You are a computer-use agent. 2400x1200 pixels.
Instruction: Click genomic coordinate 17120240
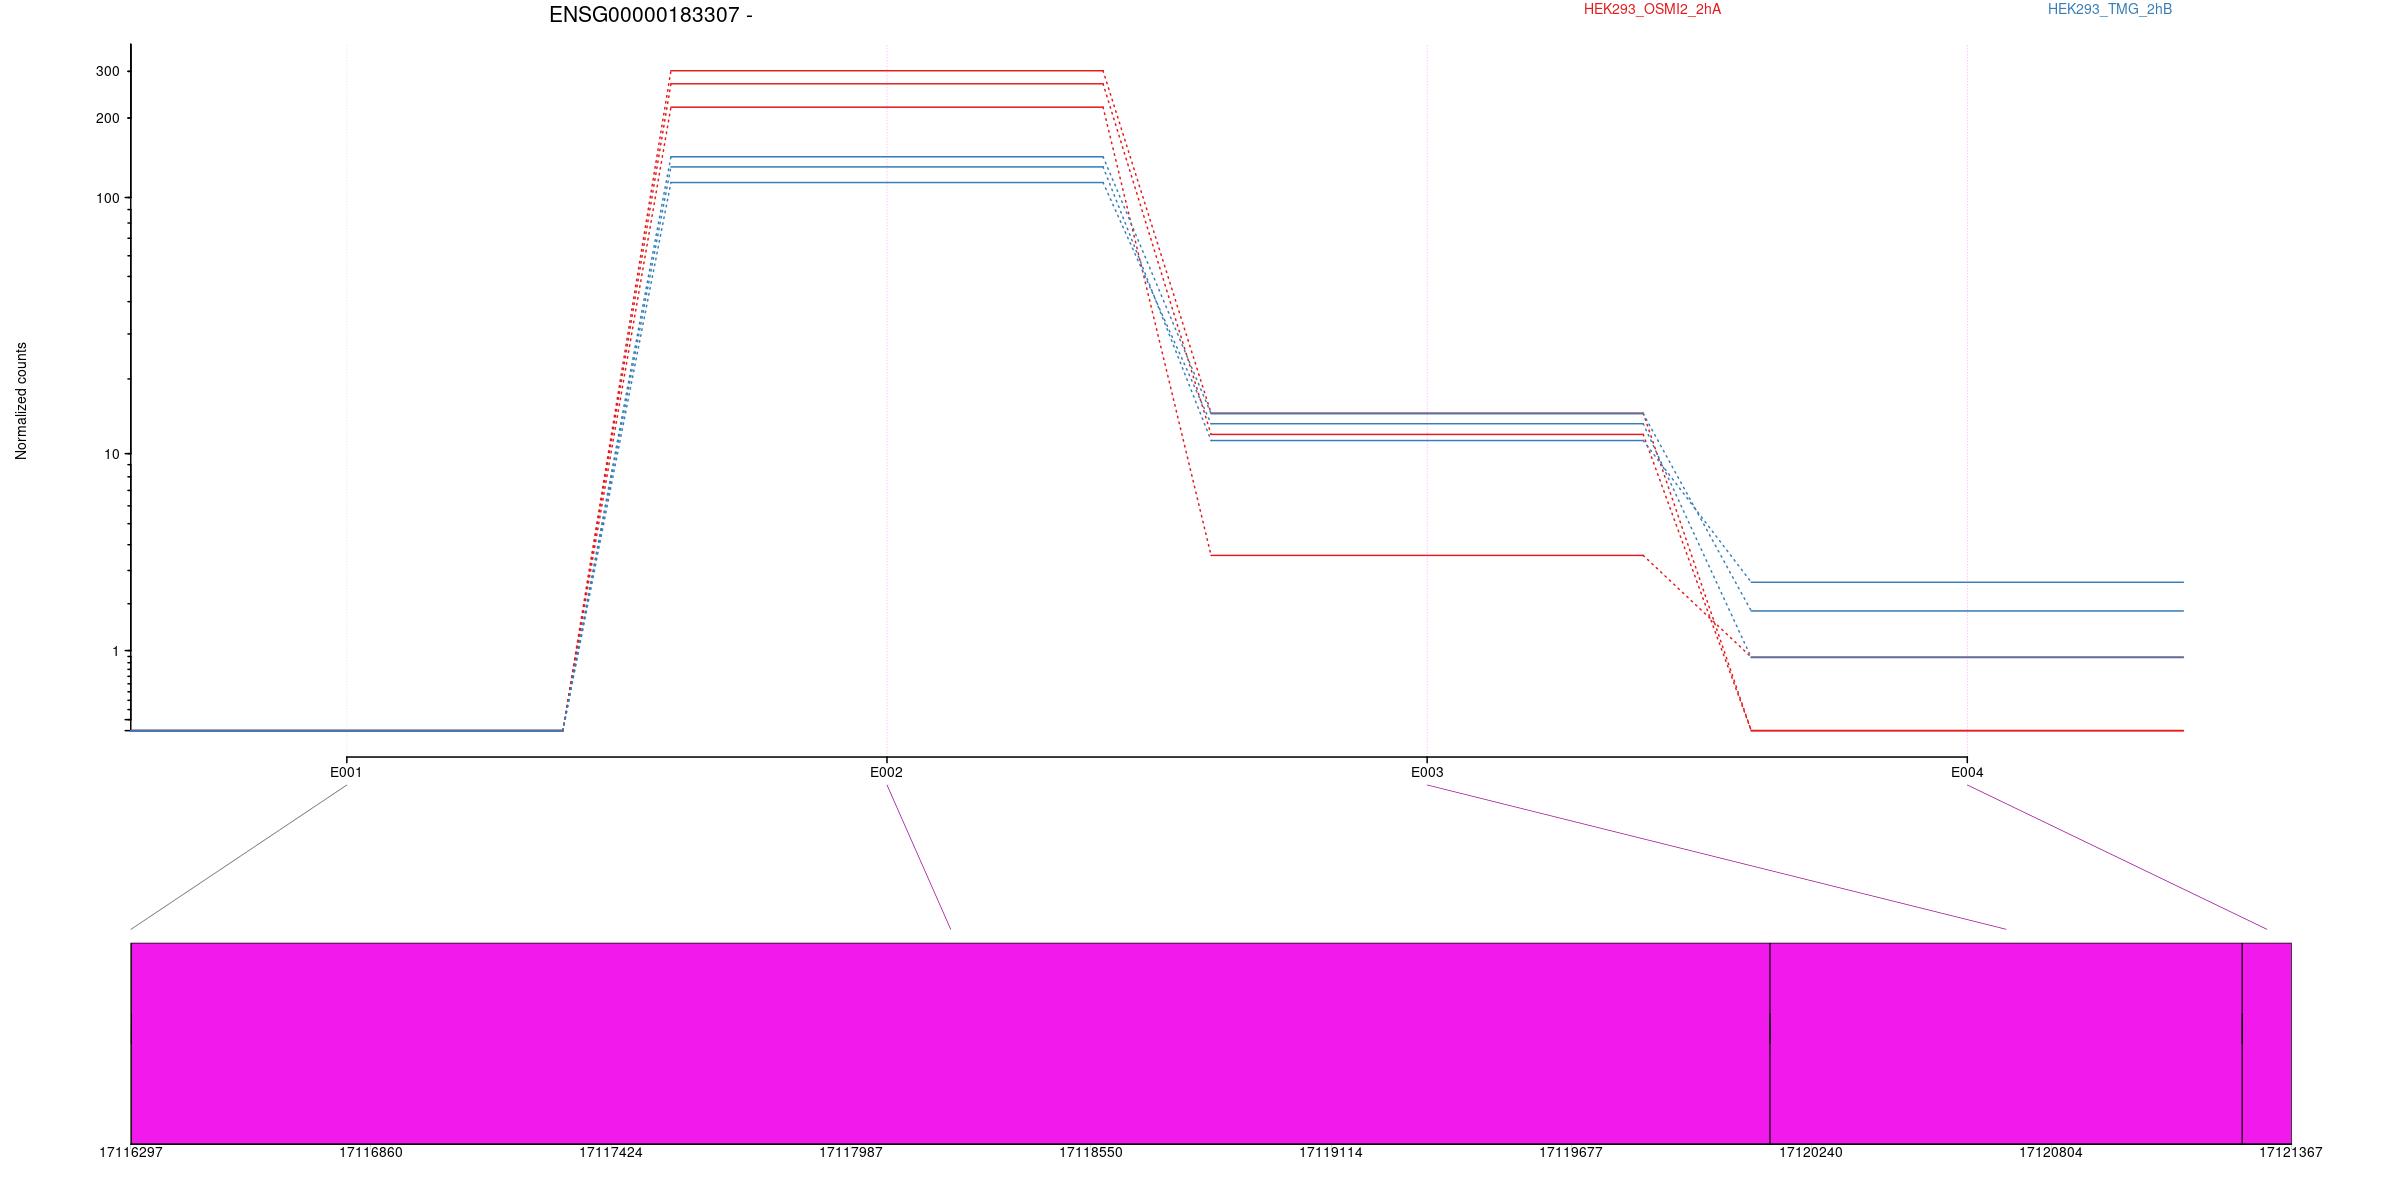click(x=1811, y=1153)
